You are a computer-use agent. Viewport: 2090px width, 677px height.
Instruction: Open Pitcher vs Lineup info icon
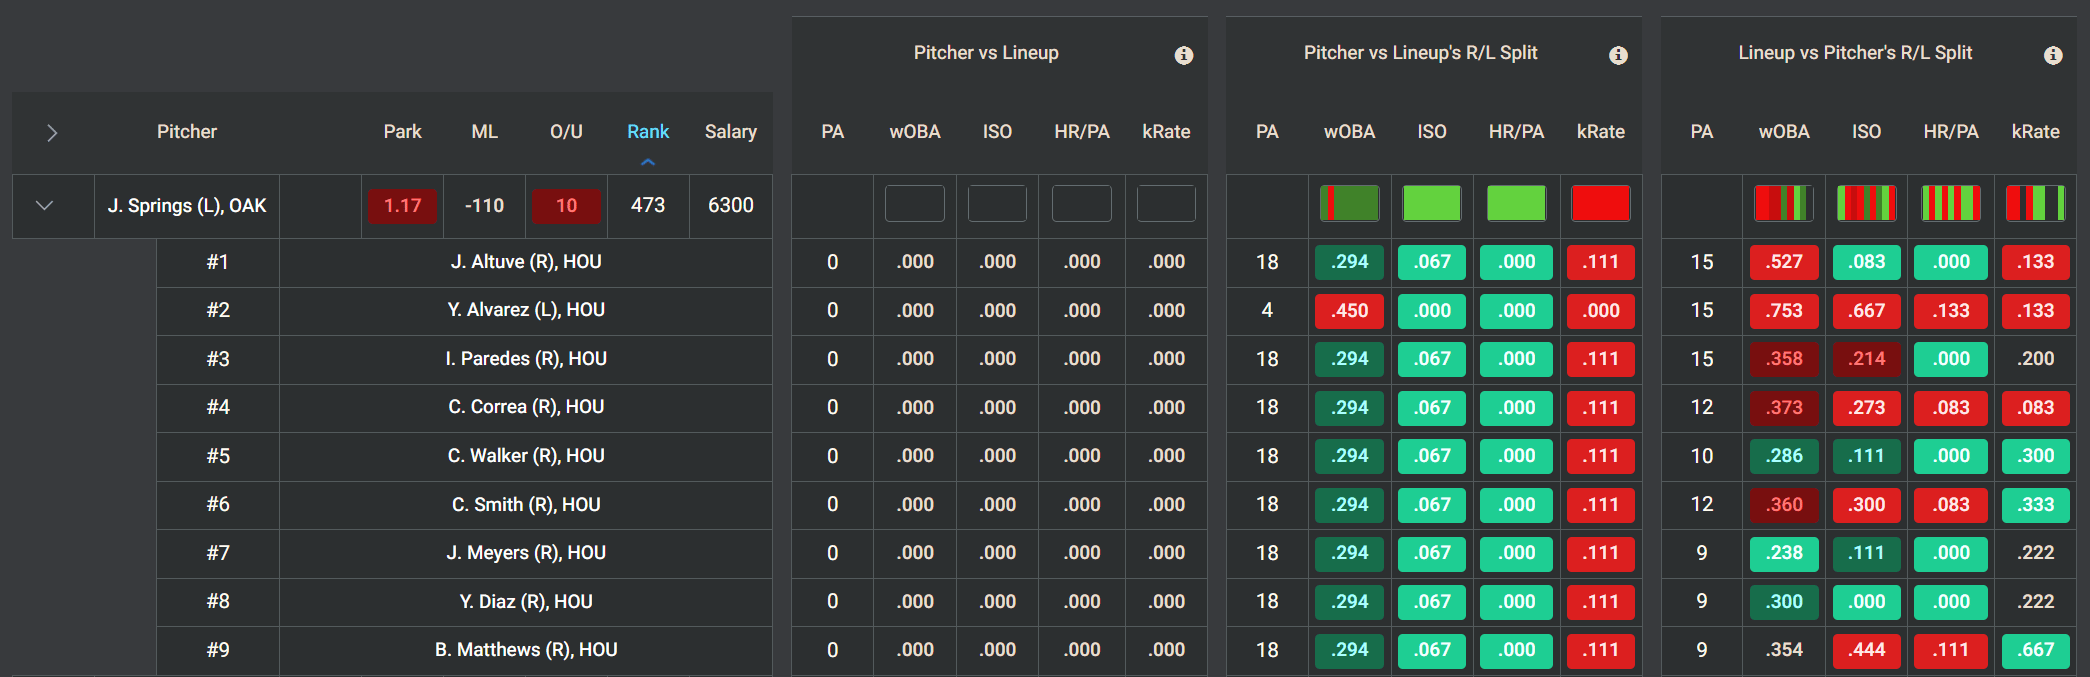point(1184,55)
